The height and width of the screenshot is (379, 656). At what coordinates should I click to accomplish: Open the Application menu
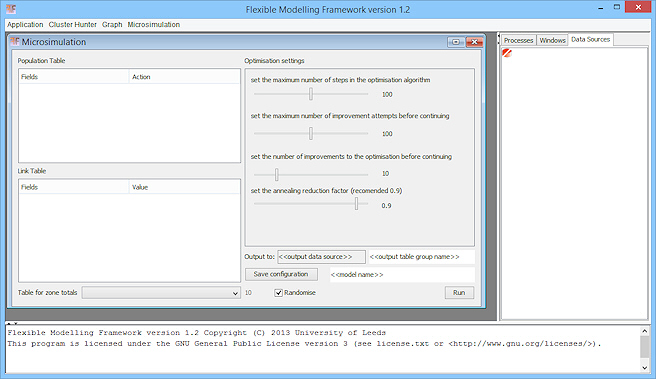click(25, 25)
